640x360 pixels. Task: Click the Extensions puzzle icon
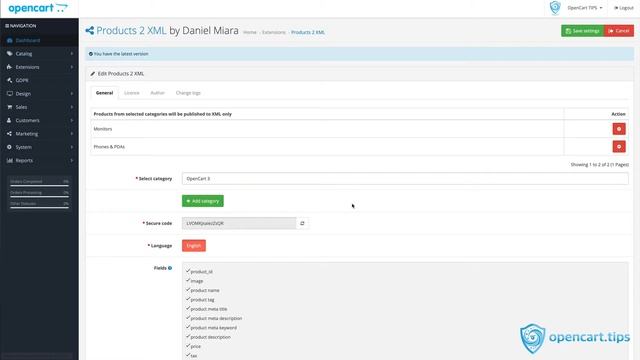pos(9,67)
